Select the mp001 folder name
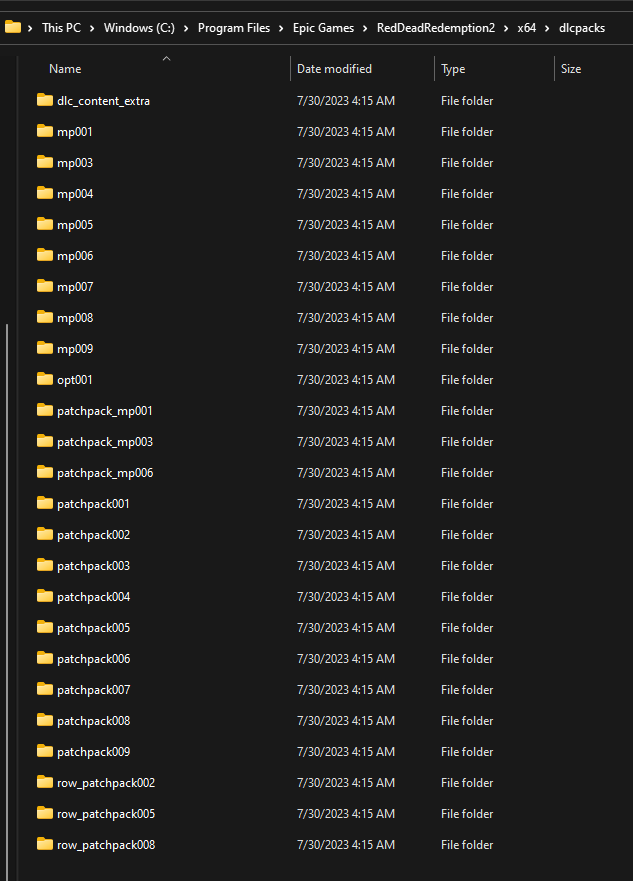This screenshot has height=881, width=633. coord(75,132)
